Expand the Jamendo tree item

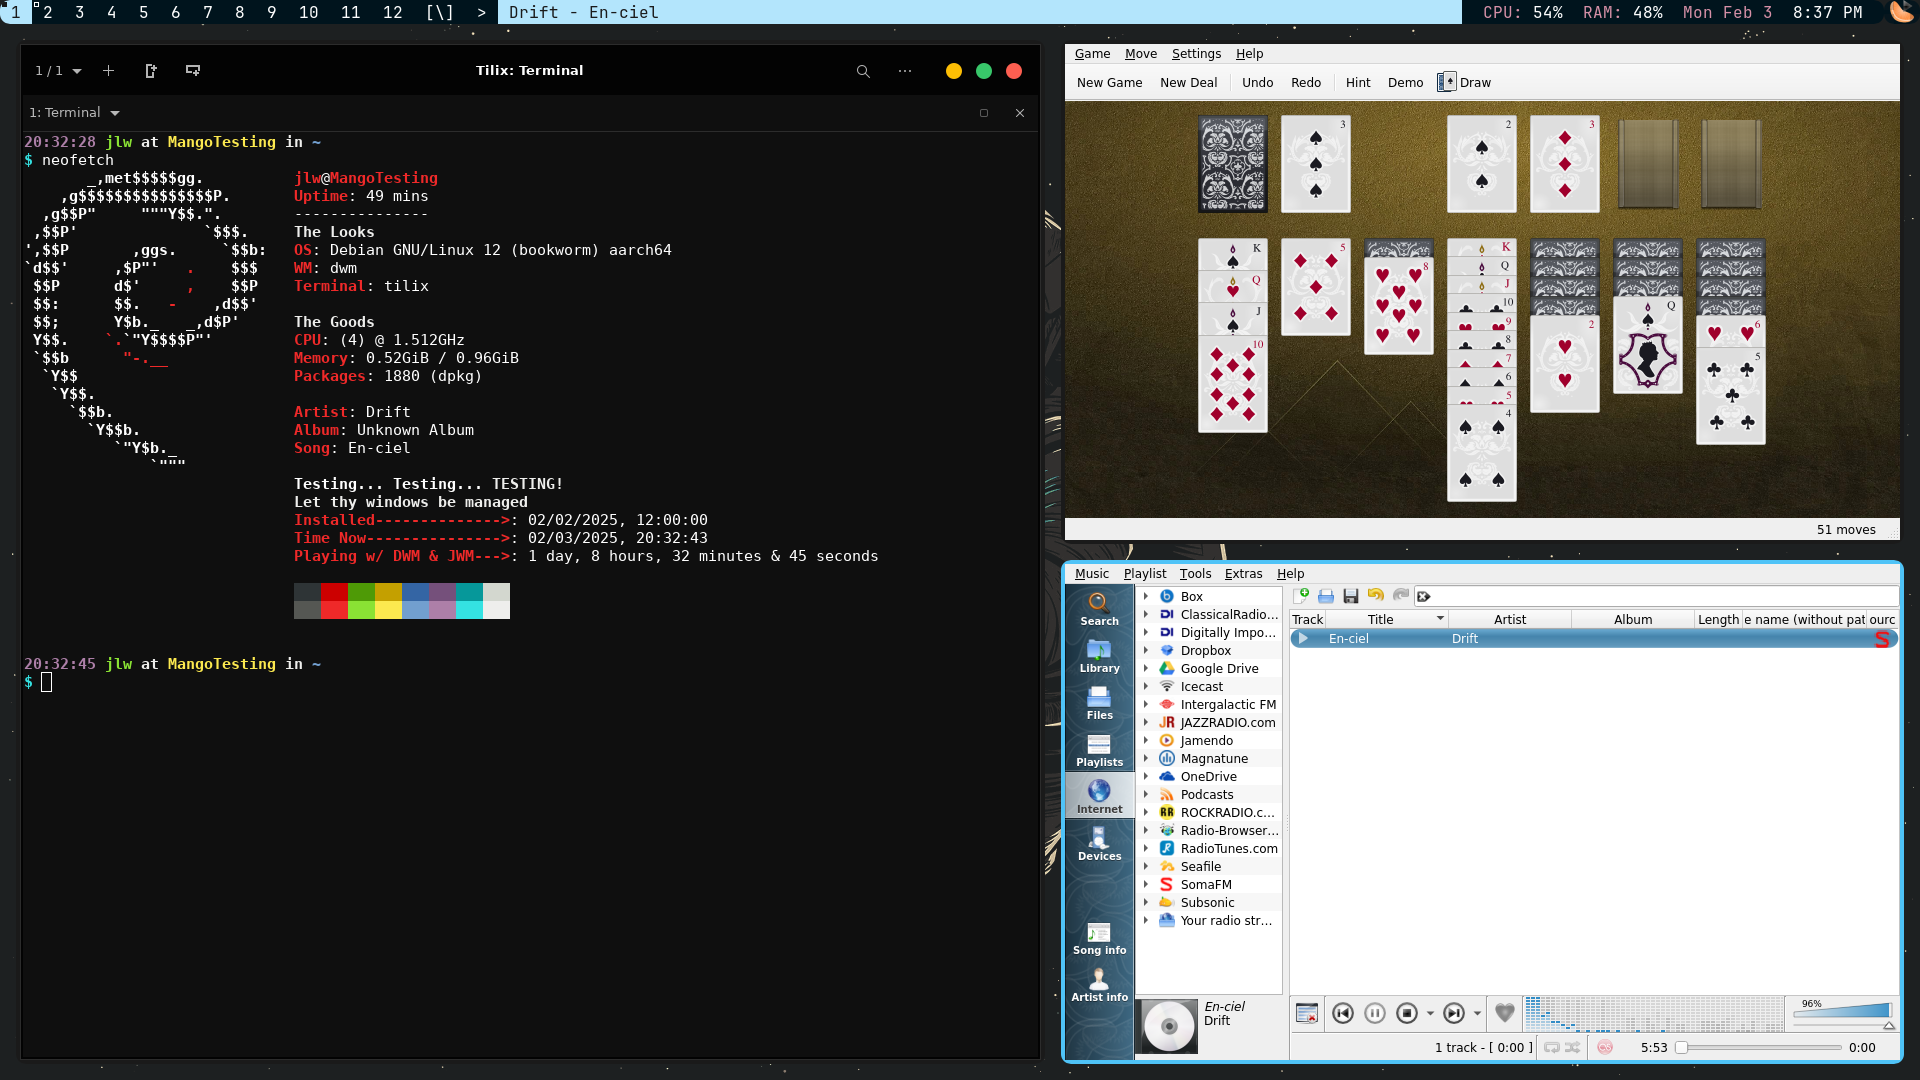click(x=1146, y=740)
